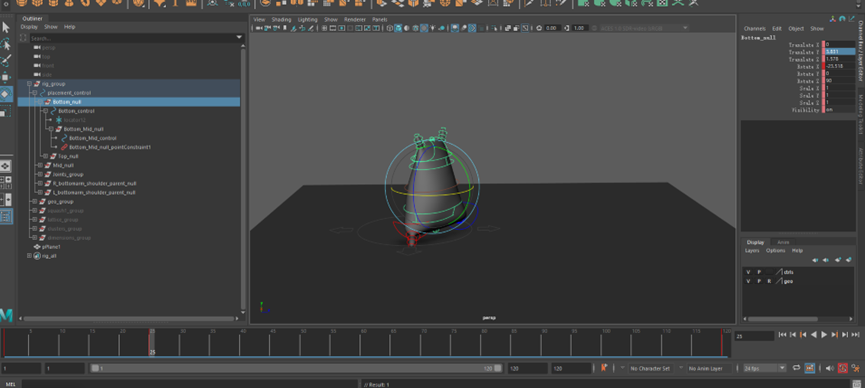The width and height of the screenshot is (865, 388).
Task: Toggle auto keyframe red icon
Action: point(843,368)
